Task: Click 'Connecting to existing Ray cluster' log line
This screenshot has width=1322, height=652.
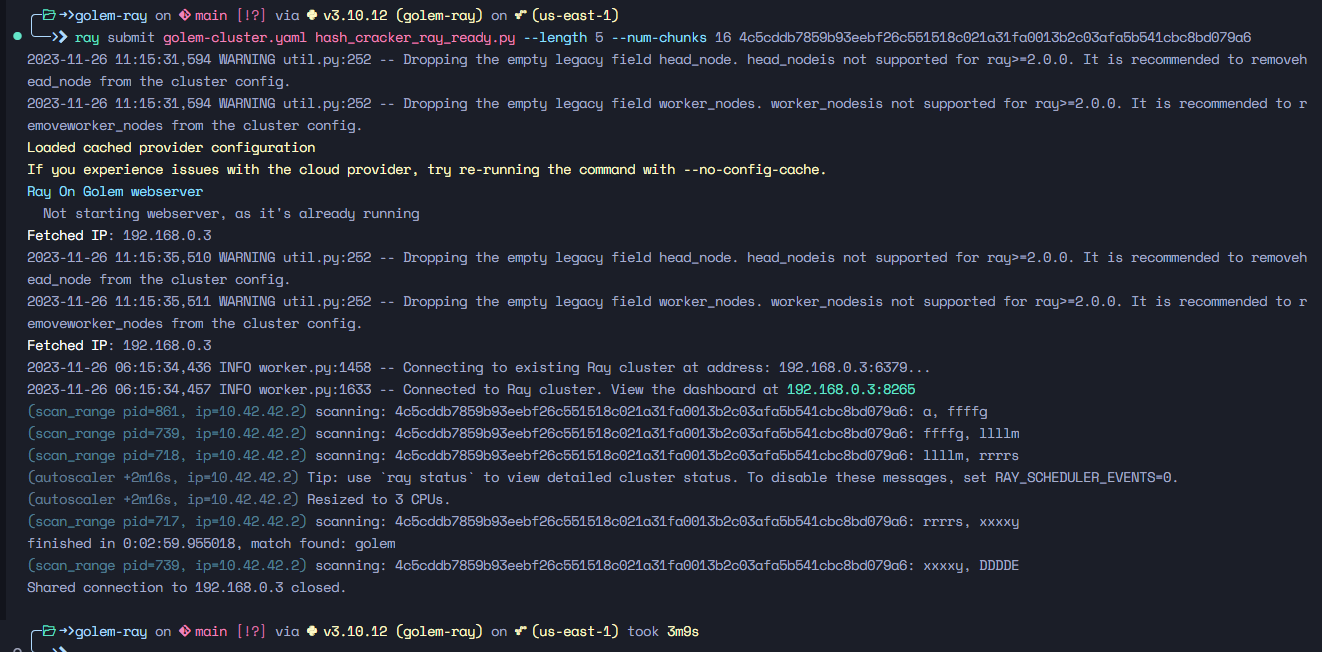Action: [479, 368]
